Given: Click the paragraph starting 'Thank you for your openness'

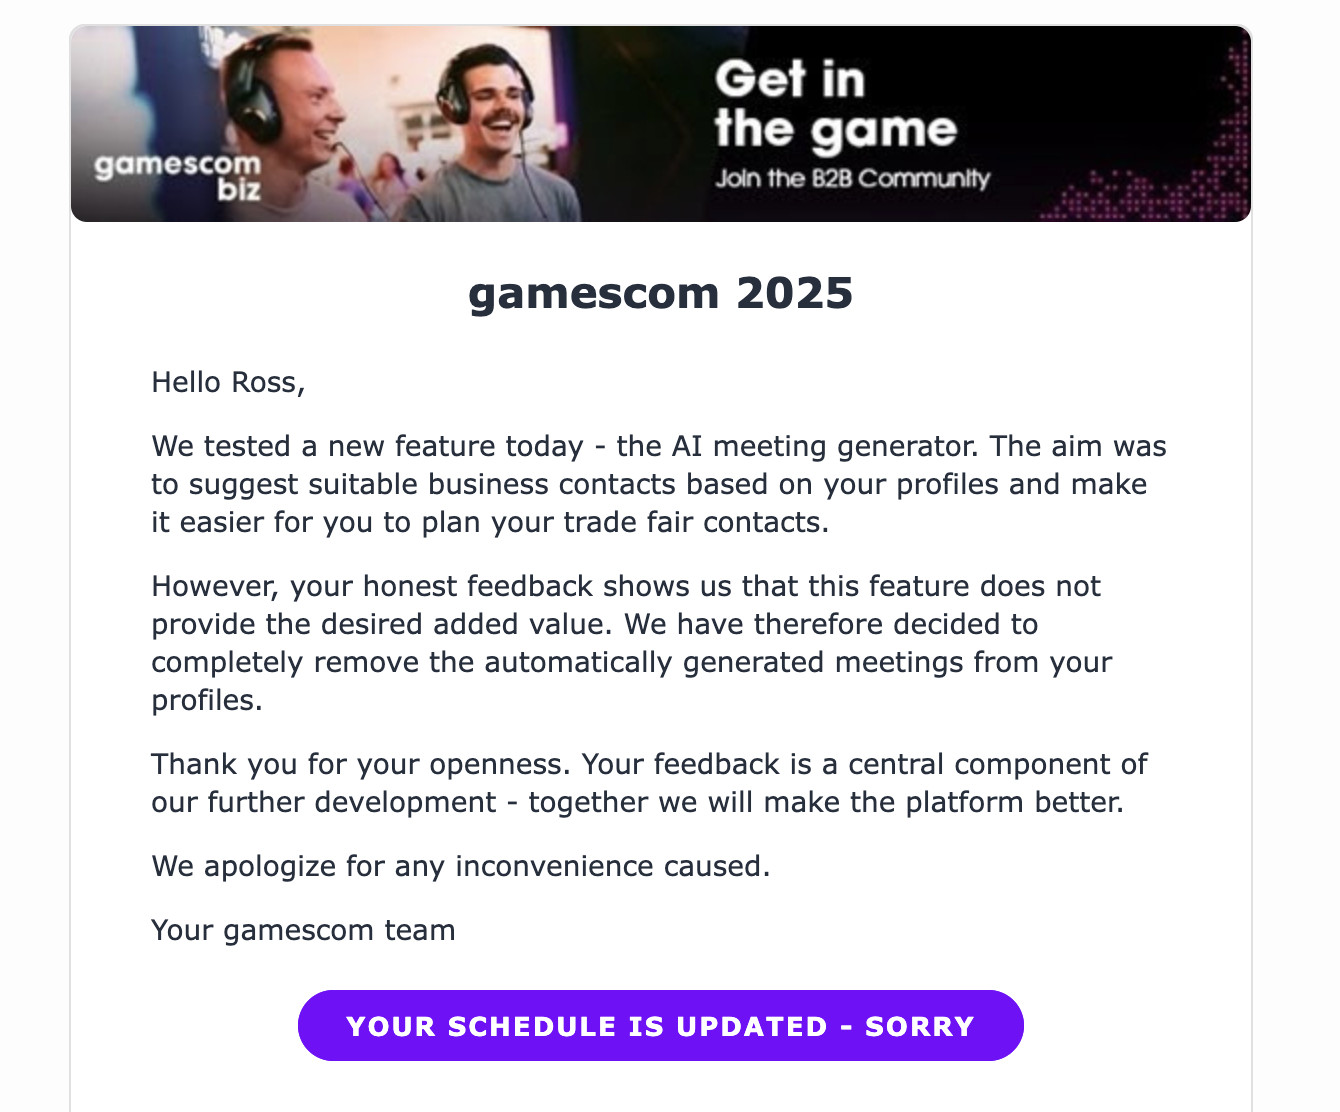Looking at the screenshot, I should [x=650, y=783].
